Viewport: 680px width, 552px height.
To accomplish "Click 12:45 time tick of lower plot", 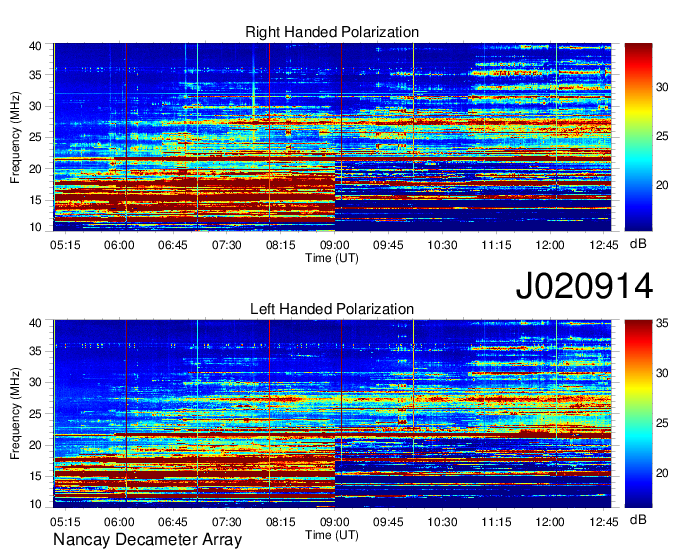I will coord(604,522).
